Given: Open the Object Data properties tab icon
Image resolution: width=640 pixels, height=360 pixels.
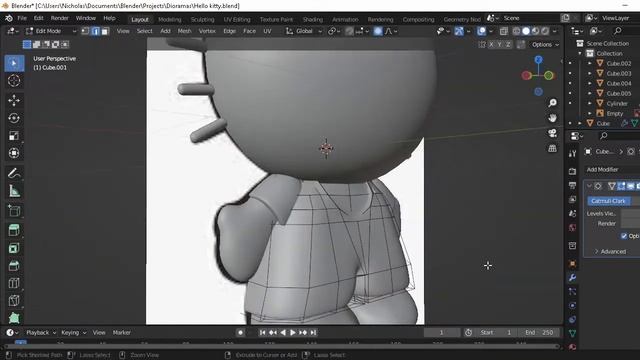Looking at the screenshot, I should click(572, 333).
